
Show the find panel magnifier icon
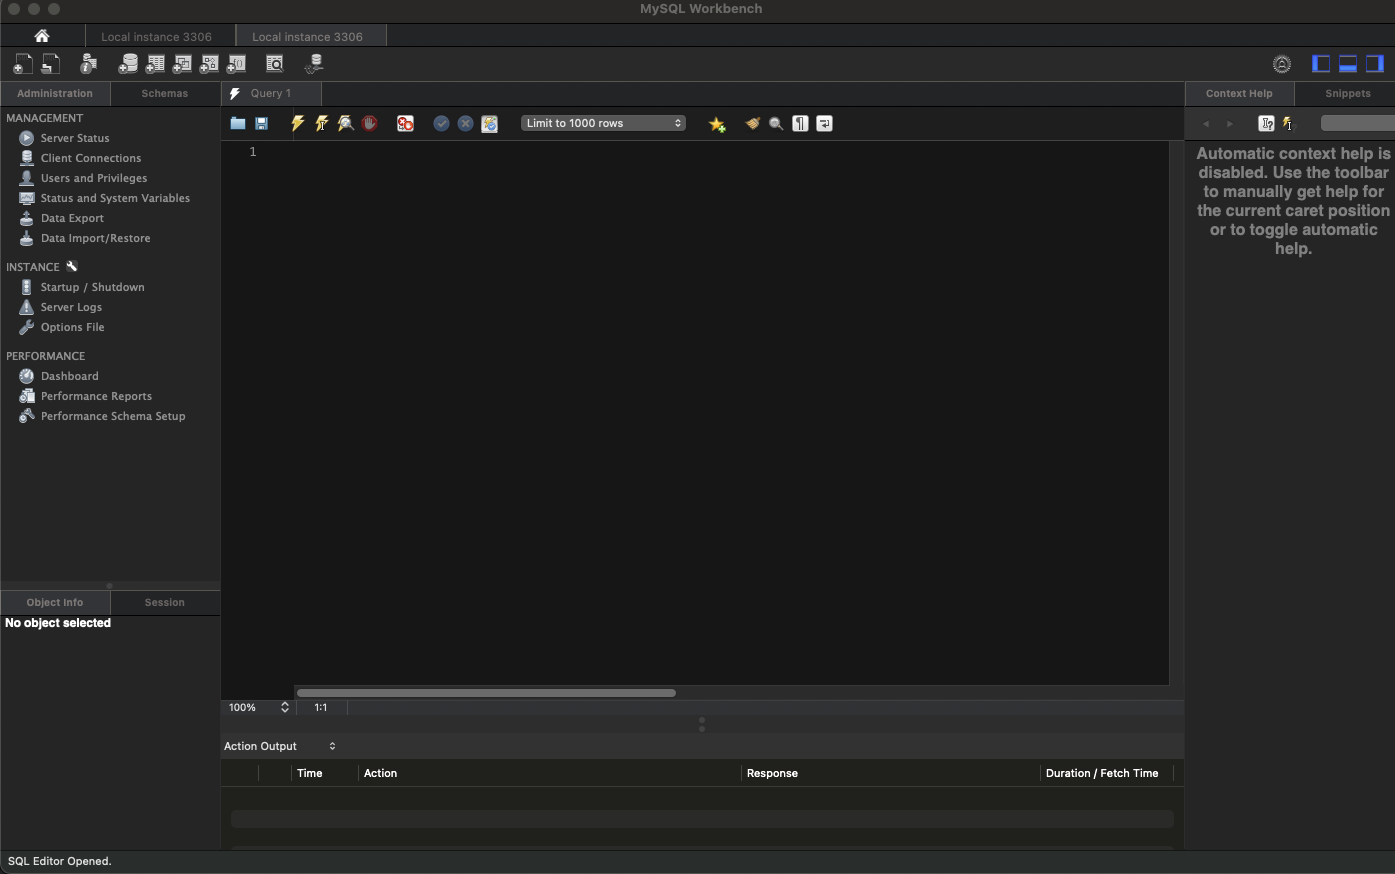pos(776,123)
